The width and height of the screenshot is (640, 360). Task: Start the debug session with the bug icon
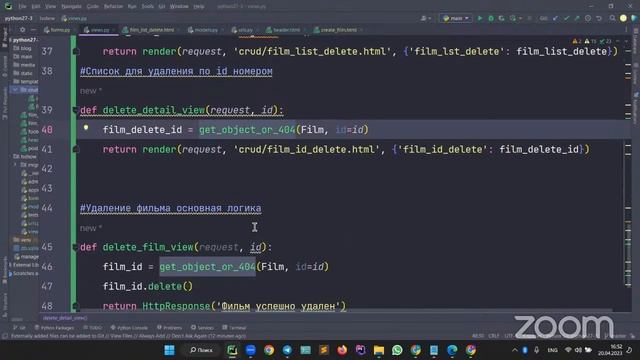pos(491,18)
